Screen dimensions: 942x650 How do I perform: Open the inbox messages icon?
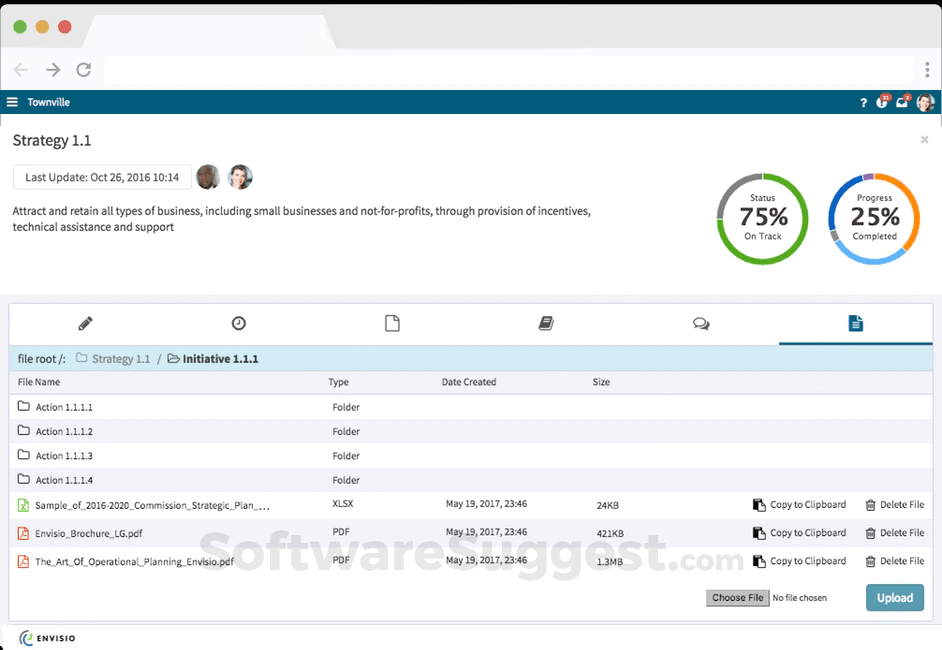click(902, 102)
